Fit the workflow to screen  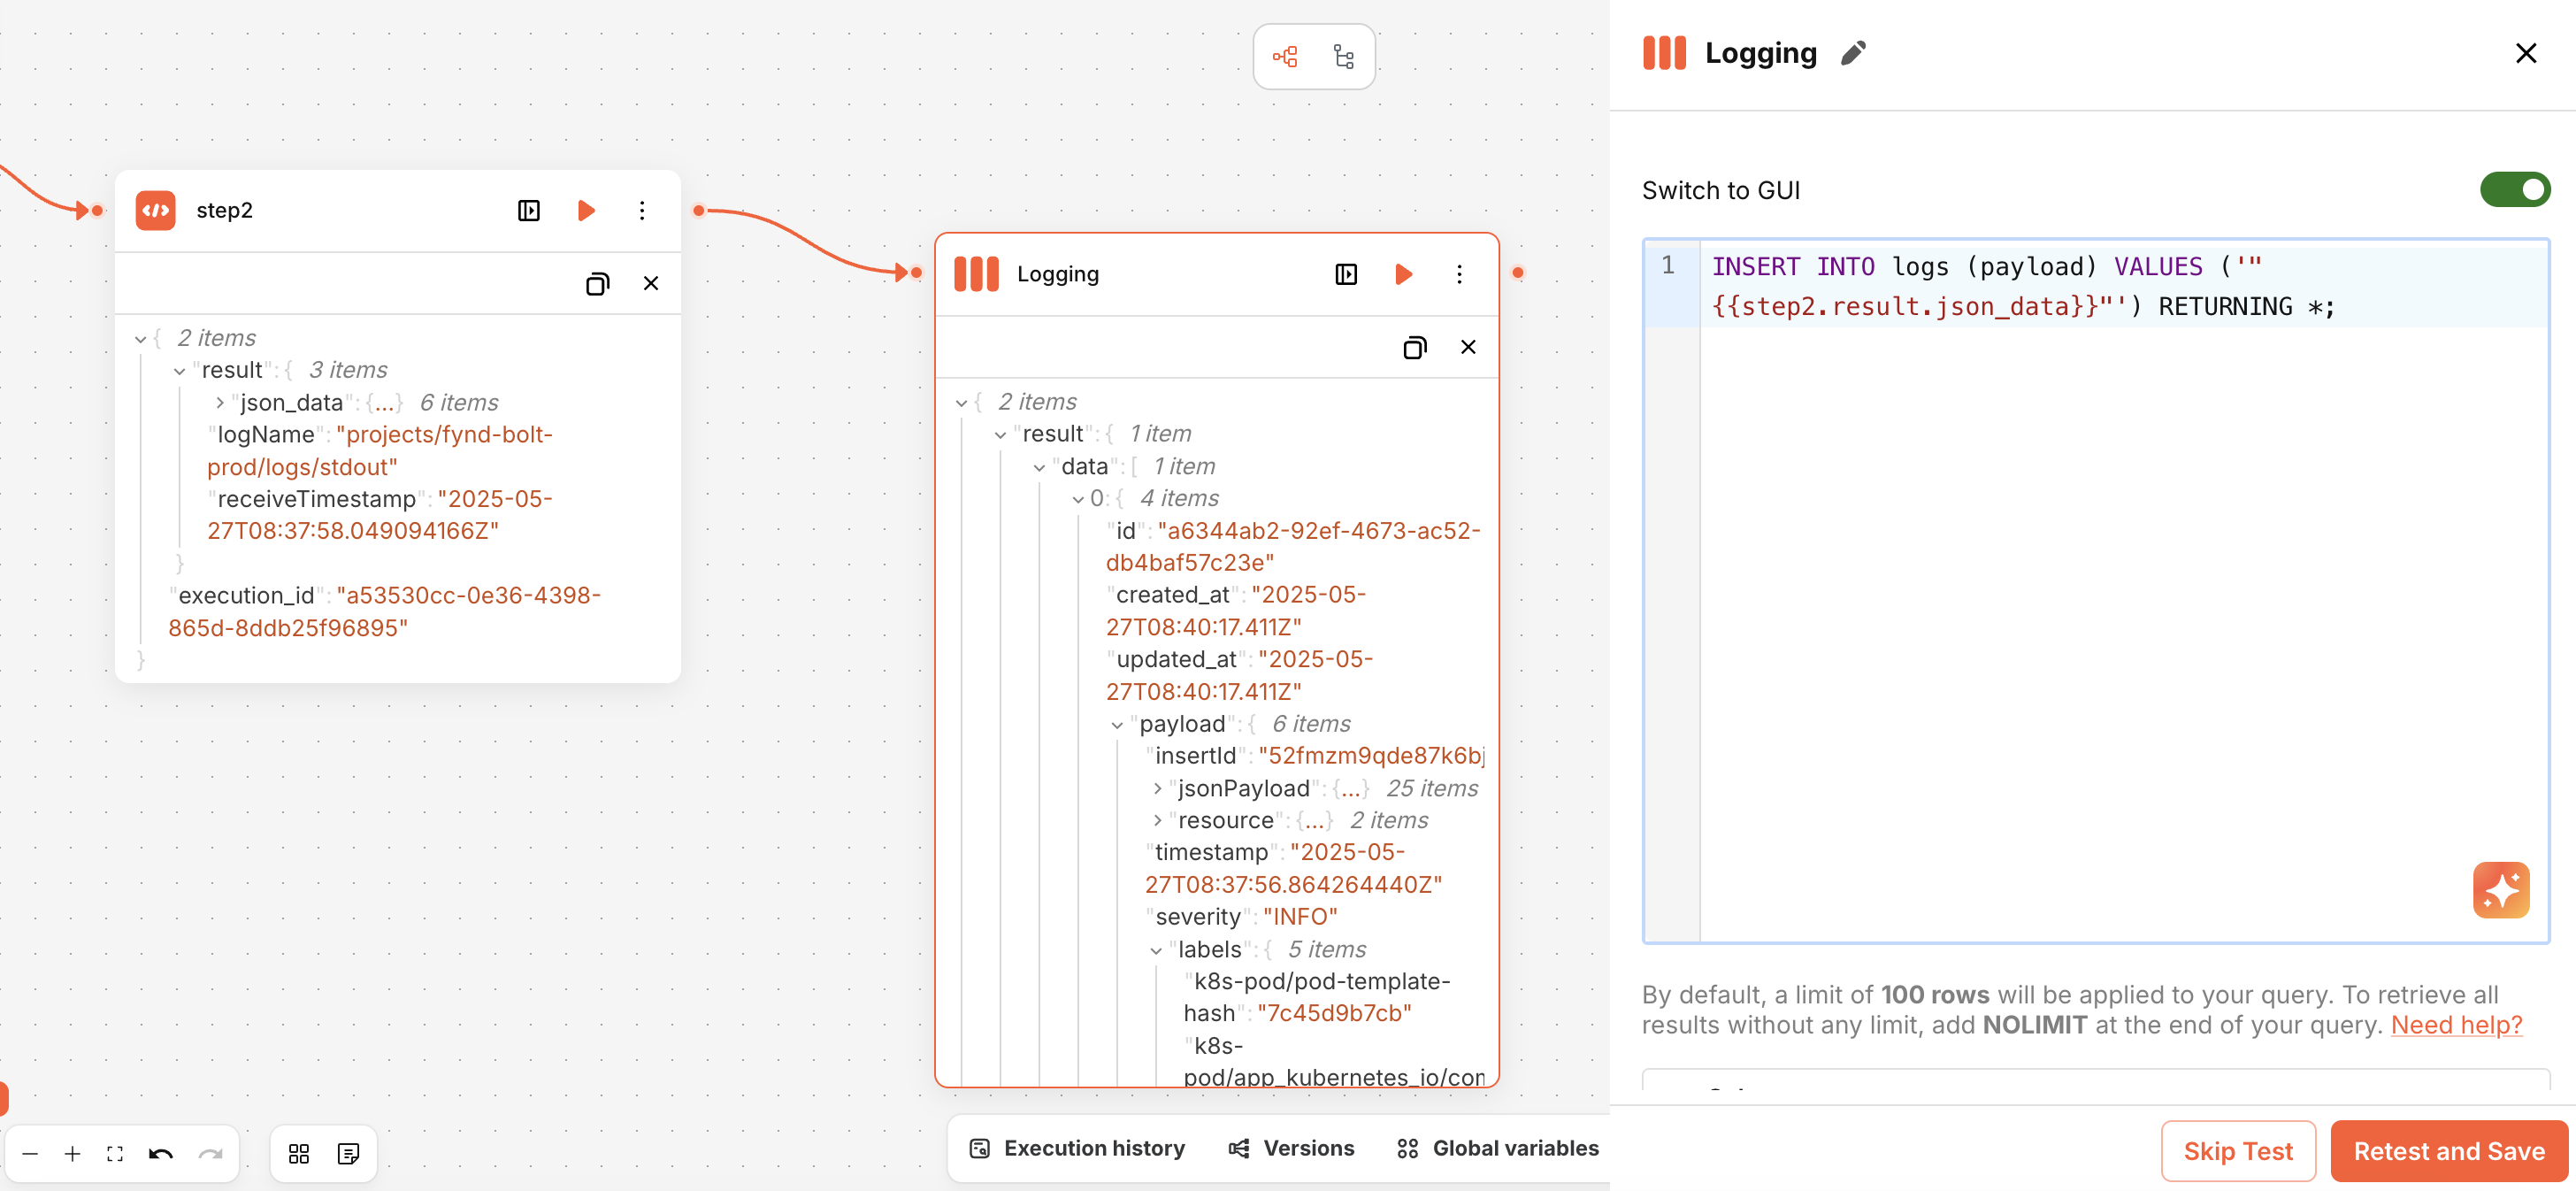(x=115, y=1154)
